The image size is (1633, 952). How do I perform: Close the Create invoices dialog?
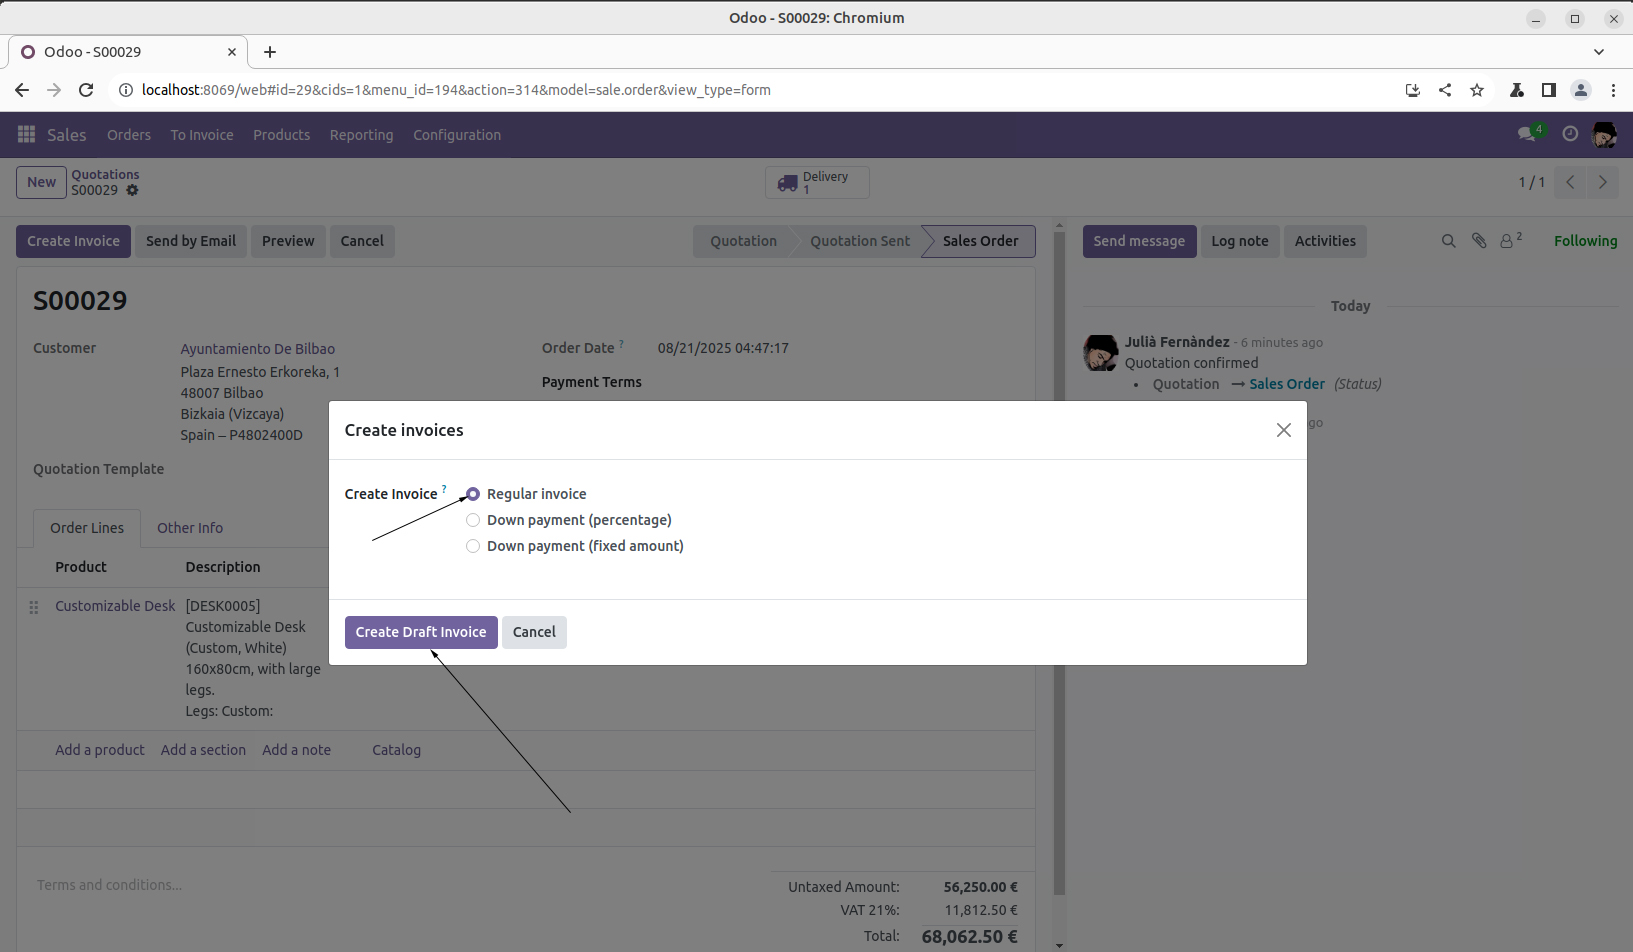pyautogui.click(x=1283, y=430)
